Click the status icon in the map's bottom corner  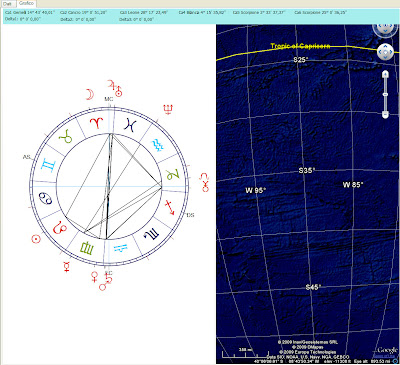coord(395,361)
